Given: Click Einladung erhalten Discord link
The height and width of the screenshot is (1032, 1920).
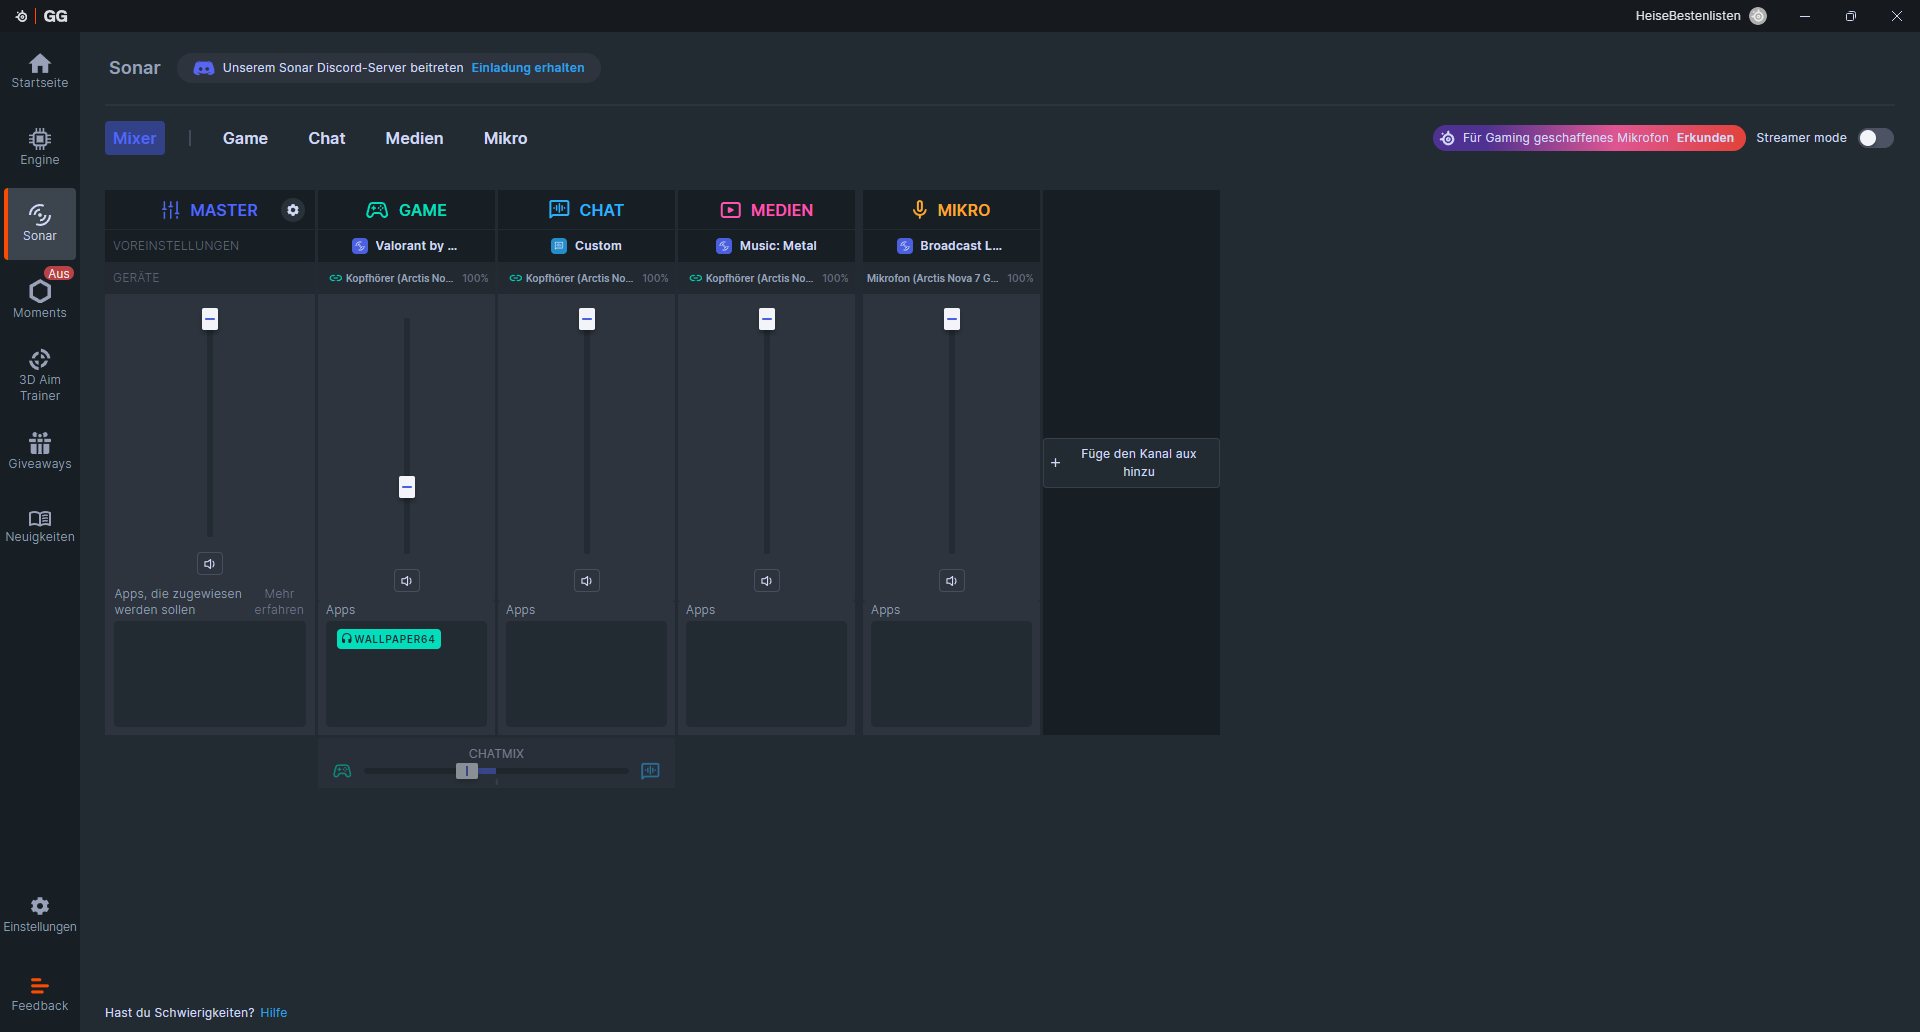Looking at the screenshot, I should (527, 68).
